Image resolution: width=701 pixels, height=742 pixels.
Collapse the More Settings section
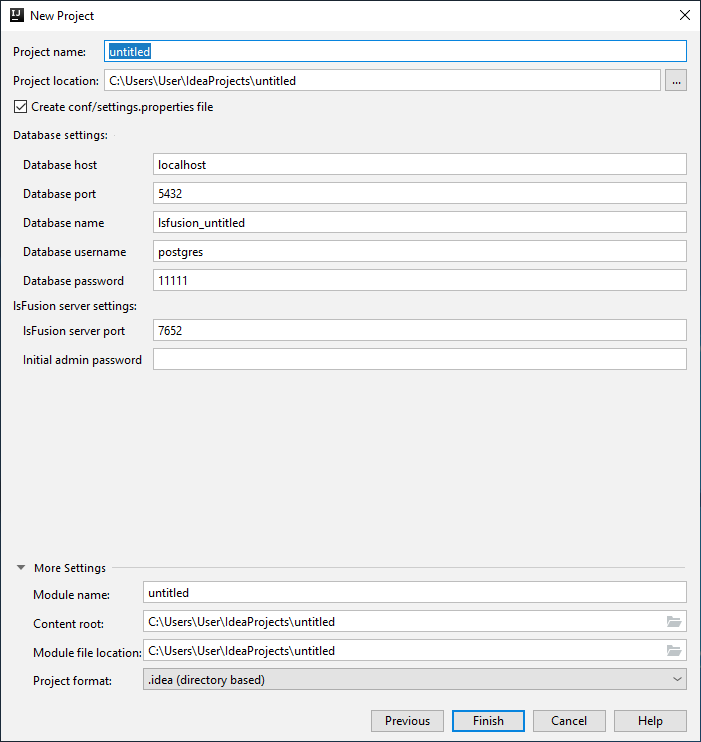tap(21, 568)
